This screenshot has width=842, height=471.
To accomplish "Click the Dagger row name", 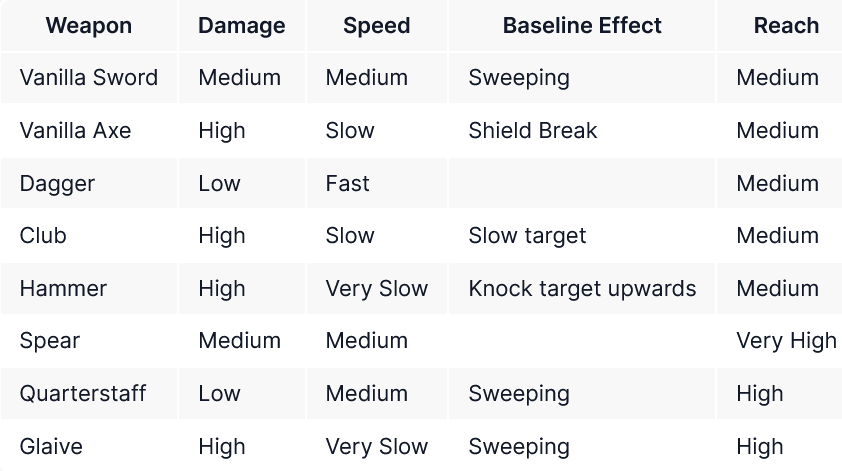I will [57, 184].
